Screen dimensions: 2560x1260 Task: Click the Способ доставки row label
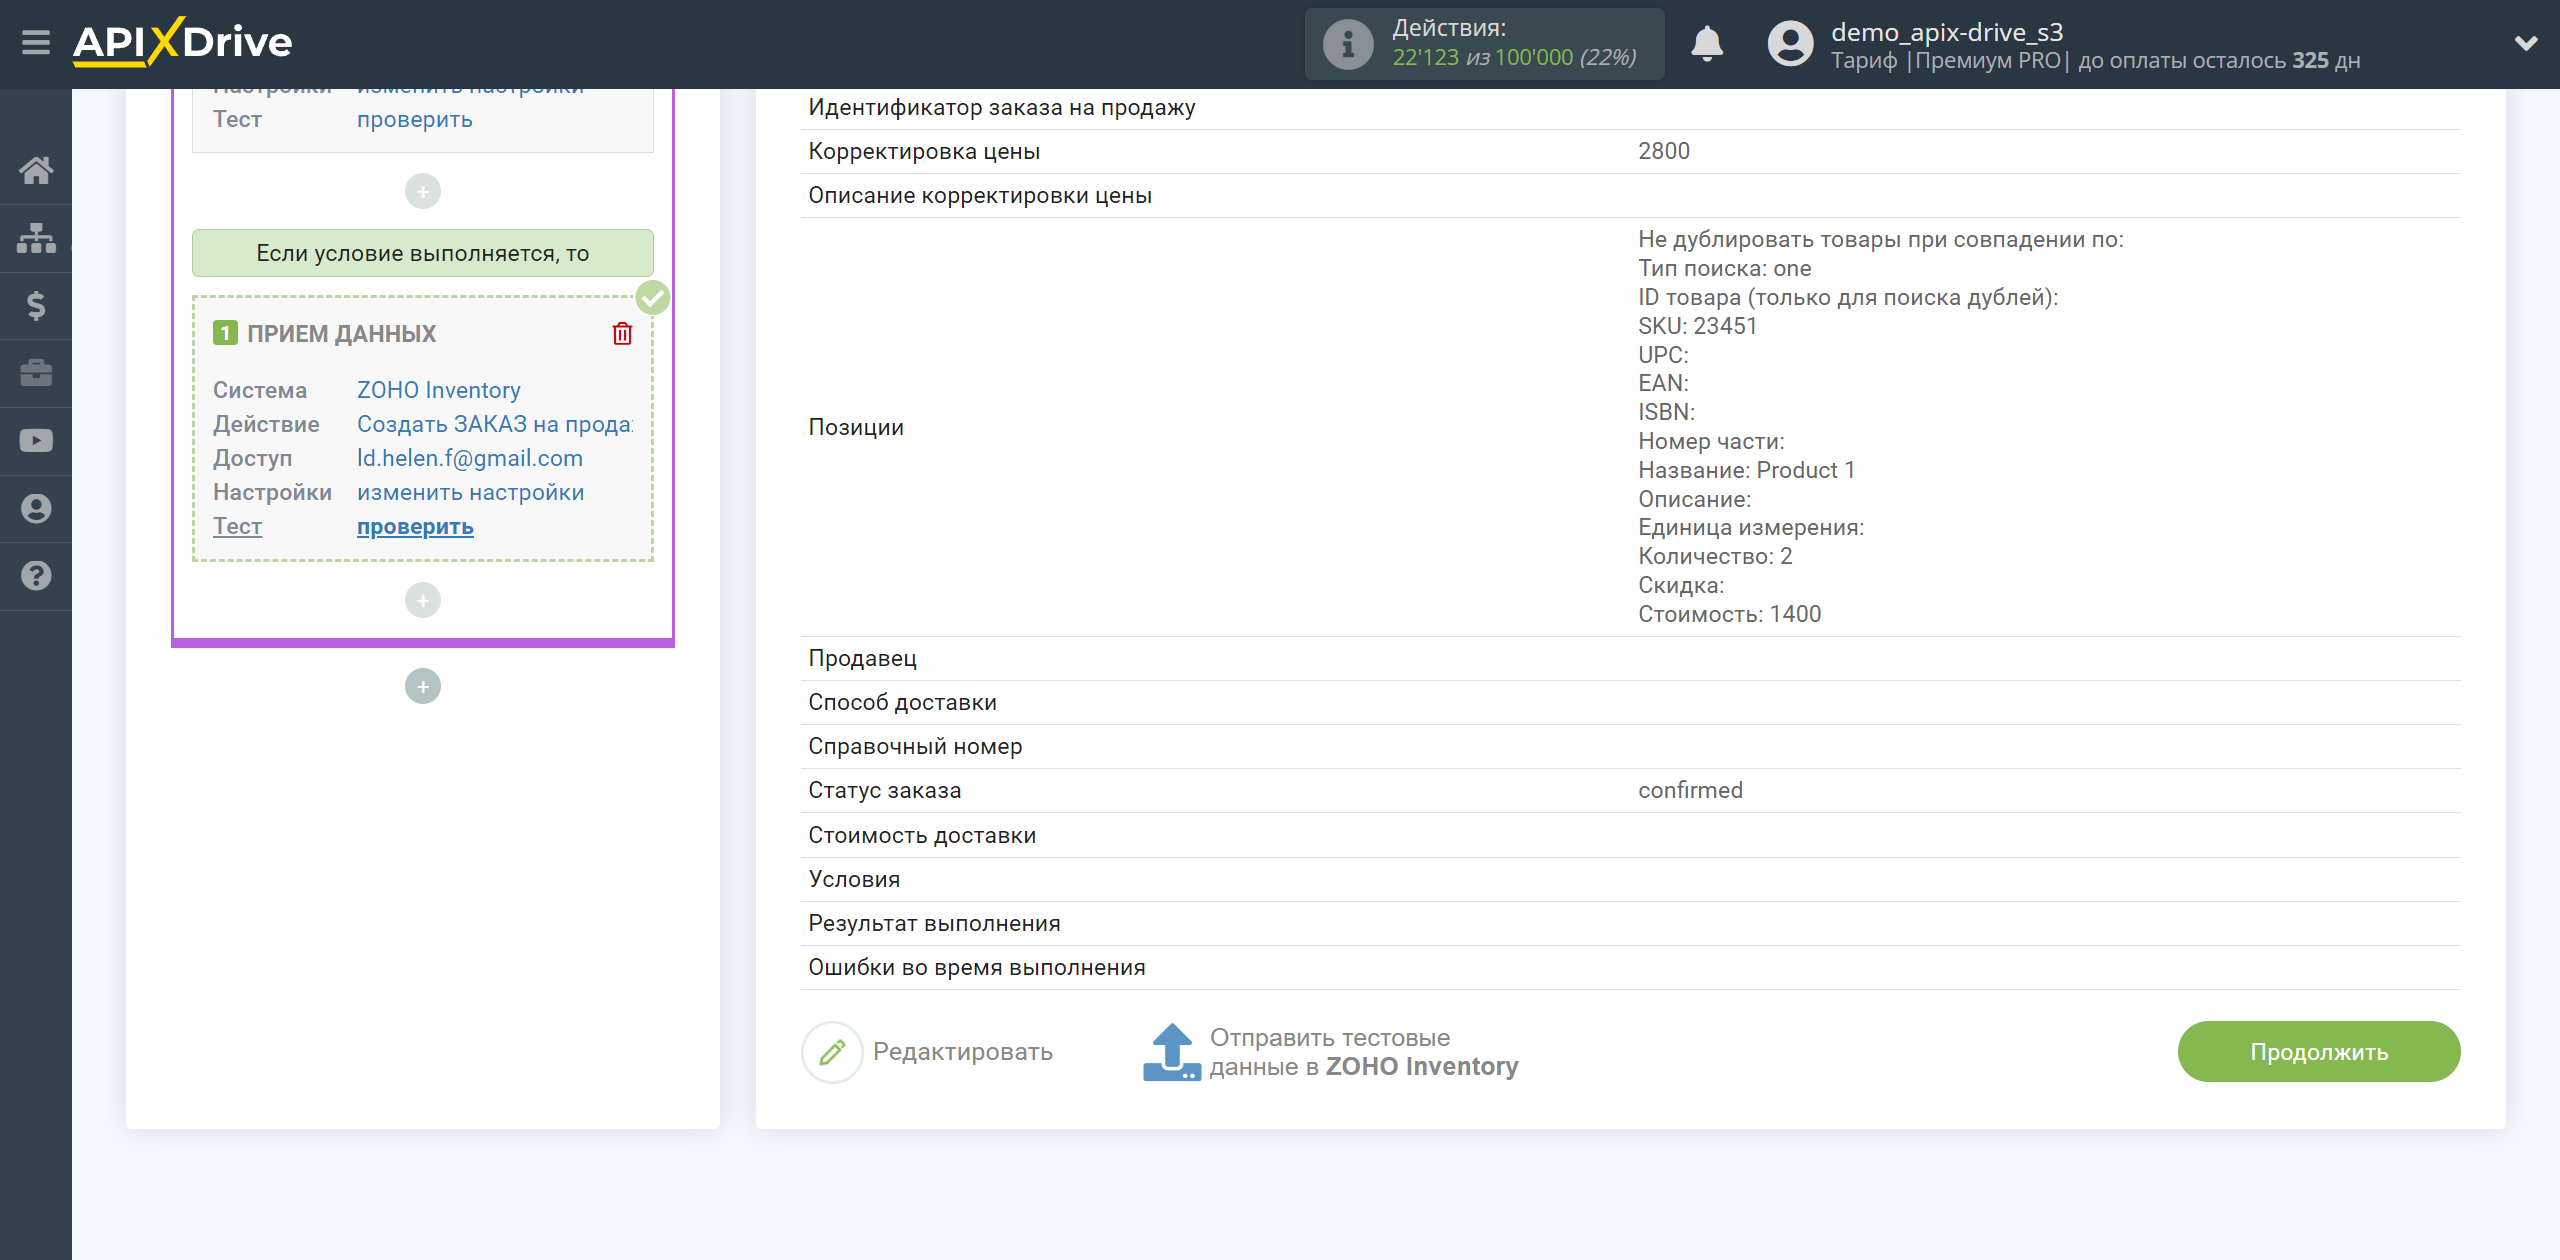902,702
